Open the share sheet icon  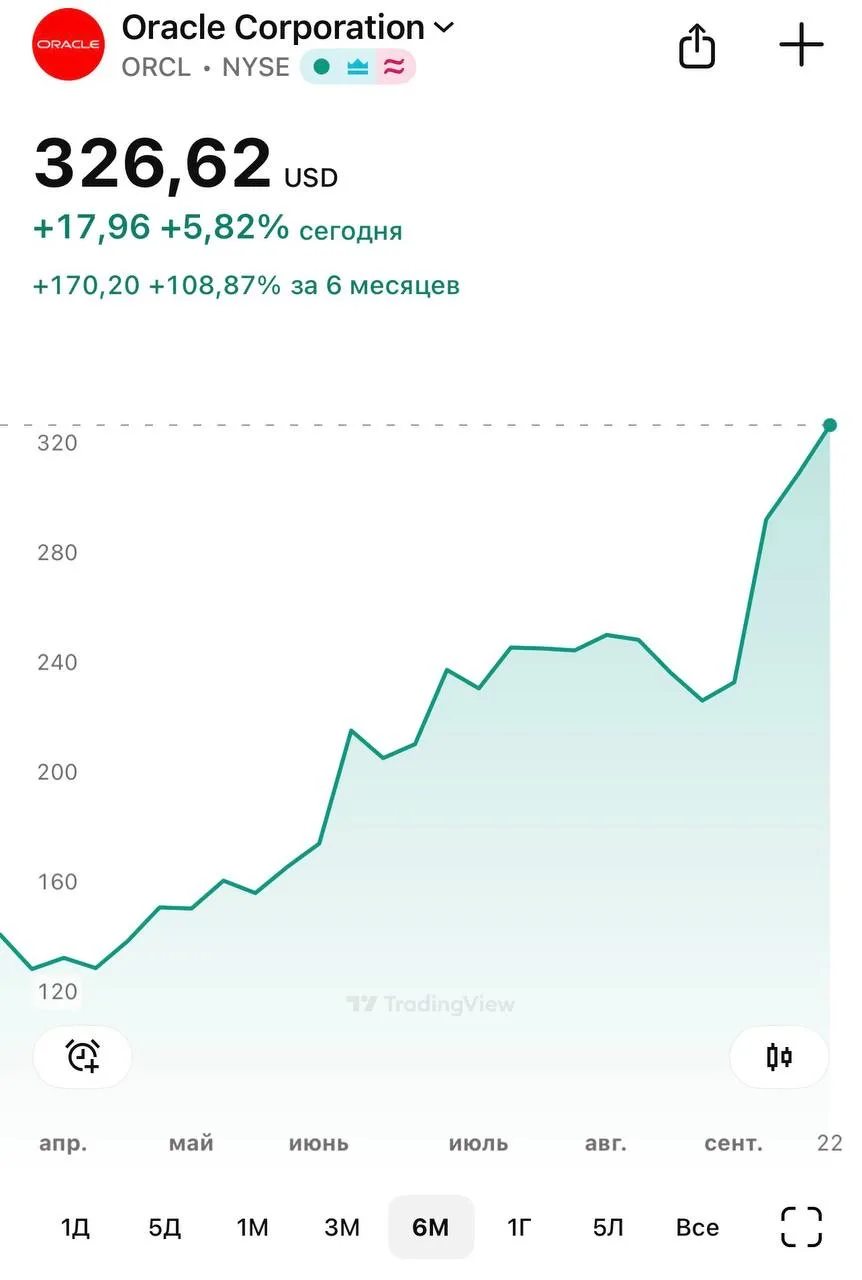point(697,45)
